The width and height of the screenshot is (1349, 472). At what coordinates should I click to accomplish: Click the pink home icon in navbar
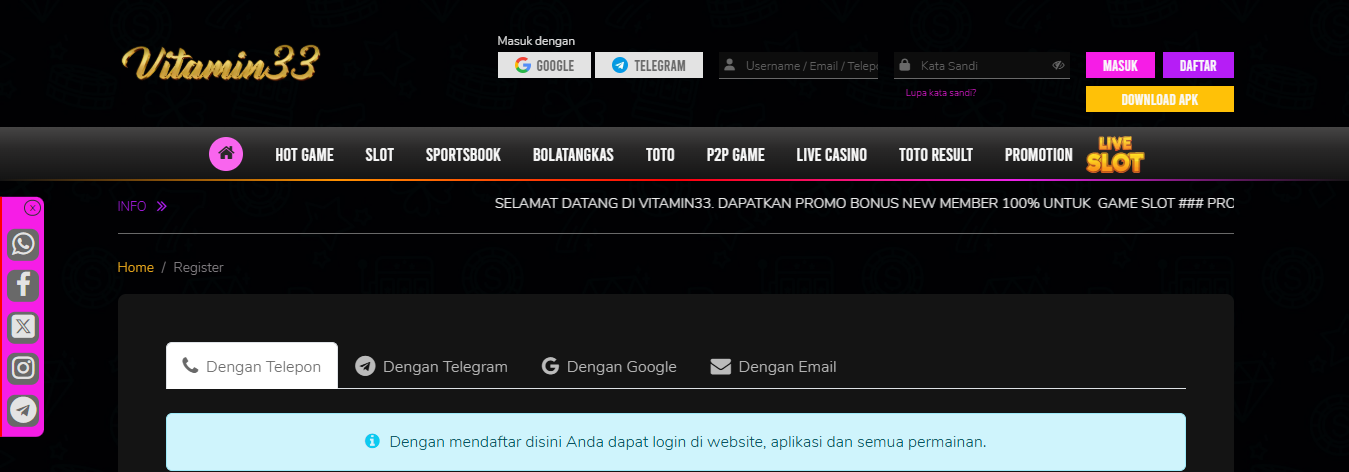pos(226,154)
